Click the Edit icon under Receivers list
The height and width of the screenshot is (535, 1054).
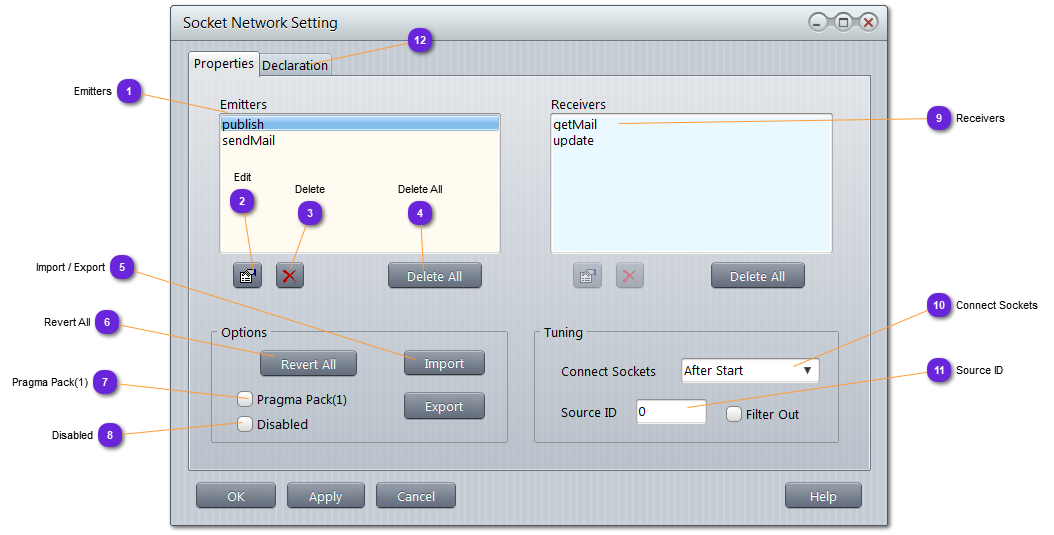(x=587, y=276)
